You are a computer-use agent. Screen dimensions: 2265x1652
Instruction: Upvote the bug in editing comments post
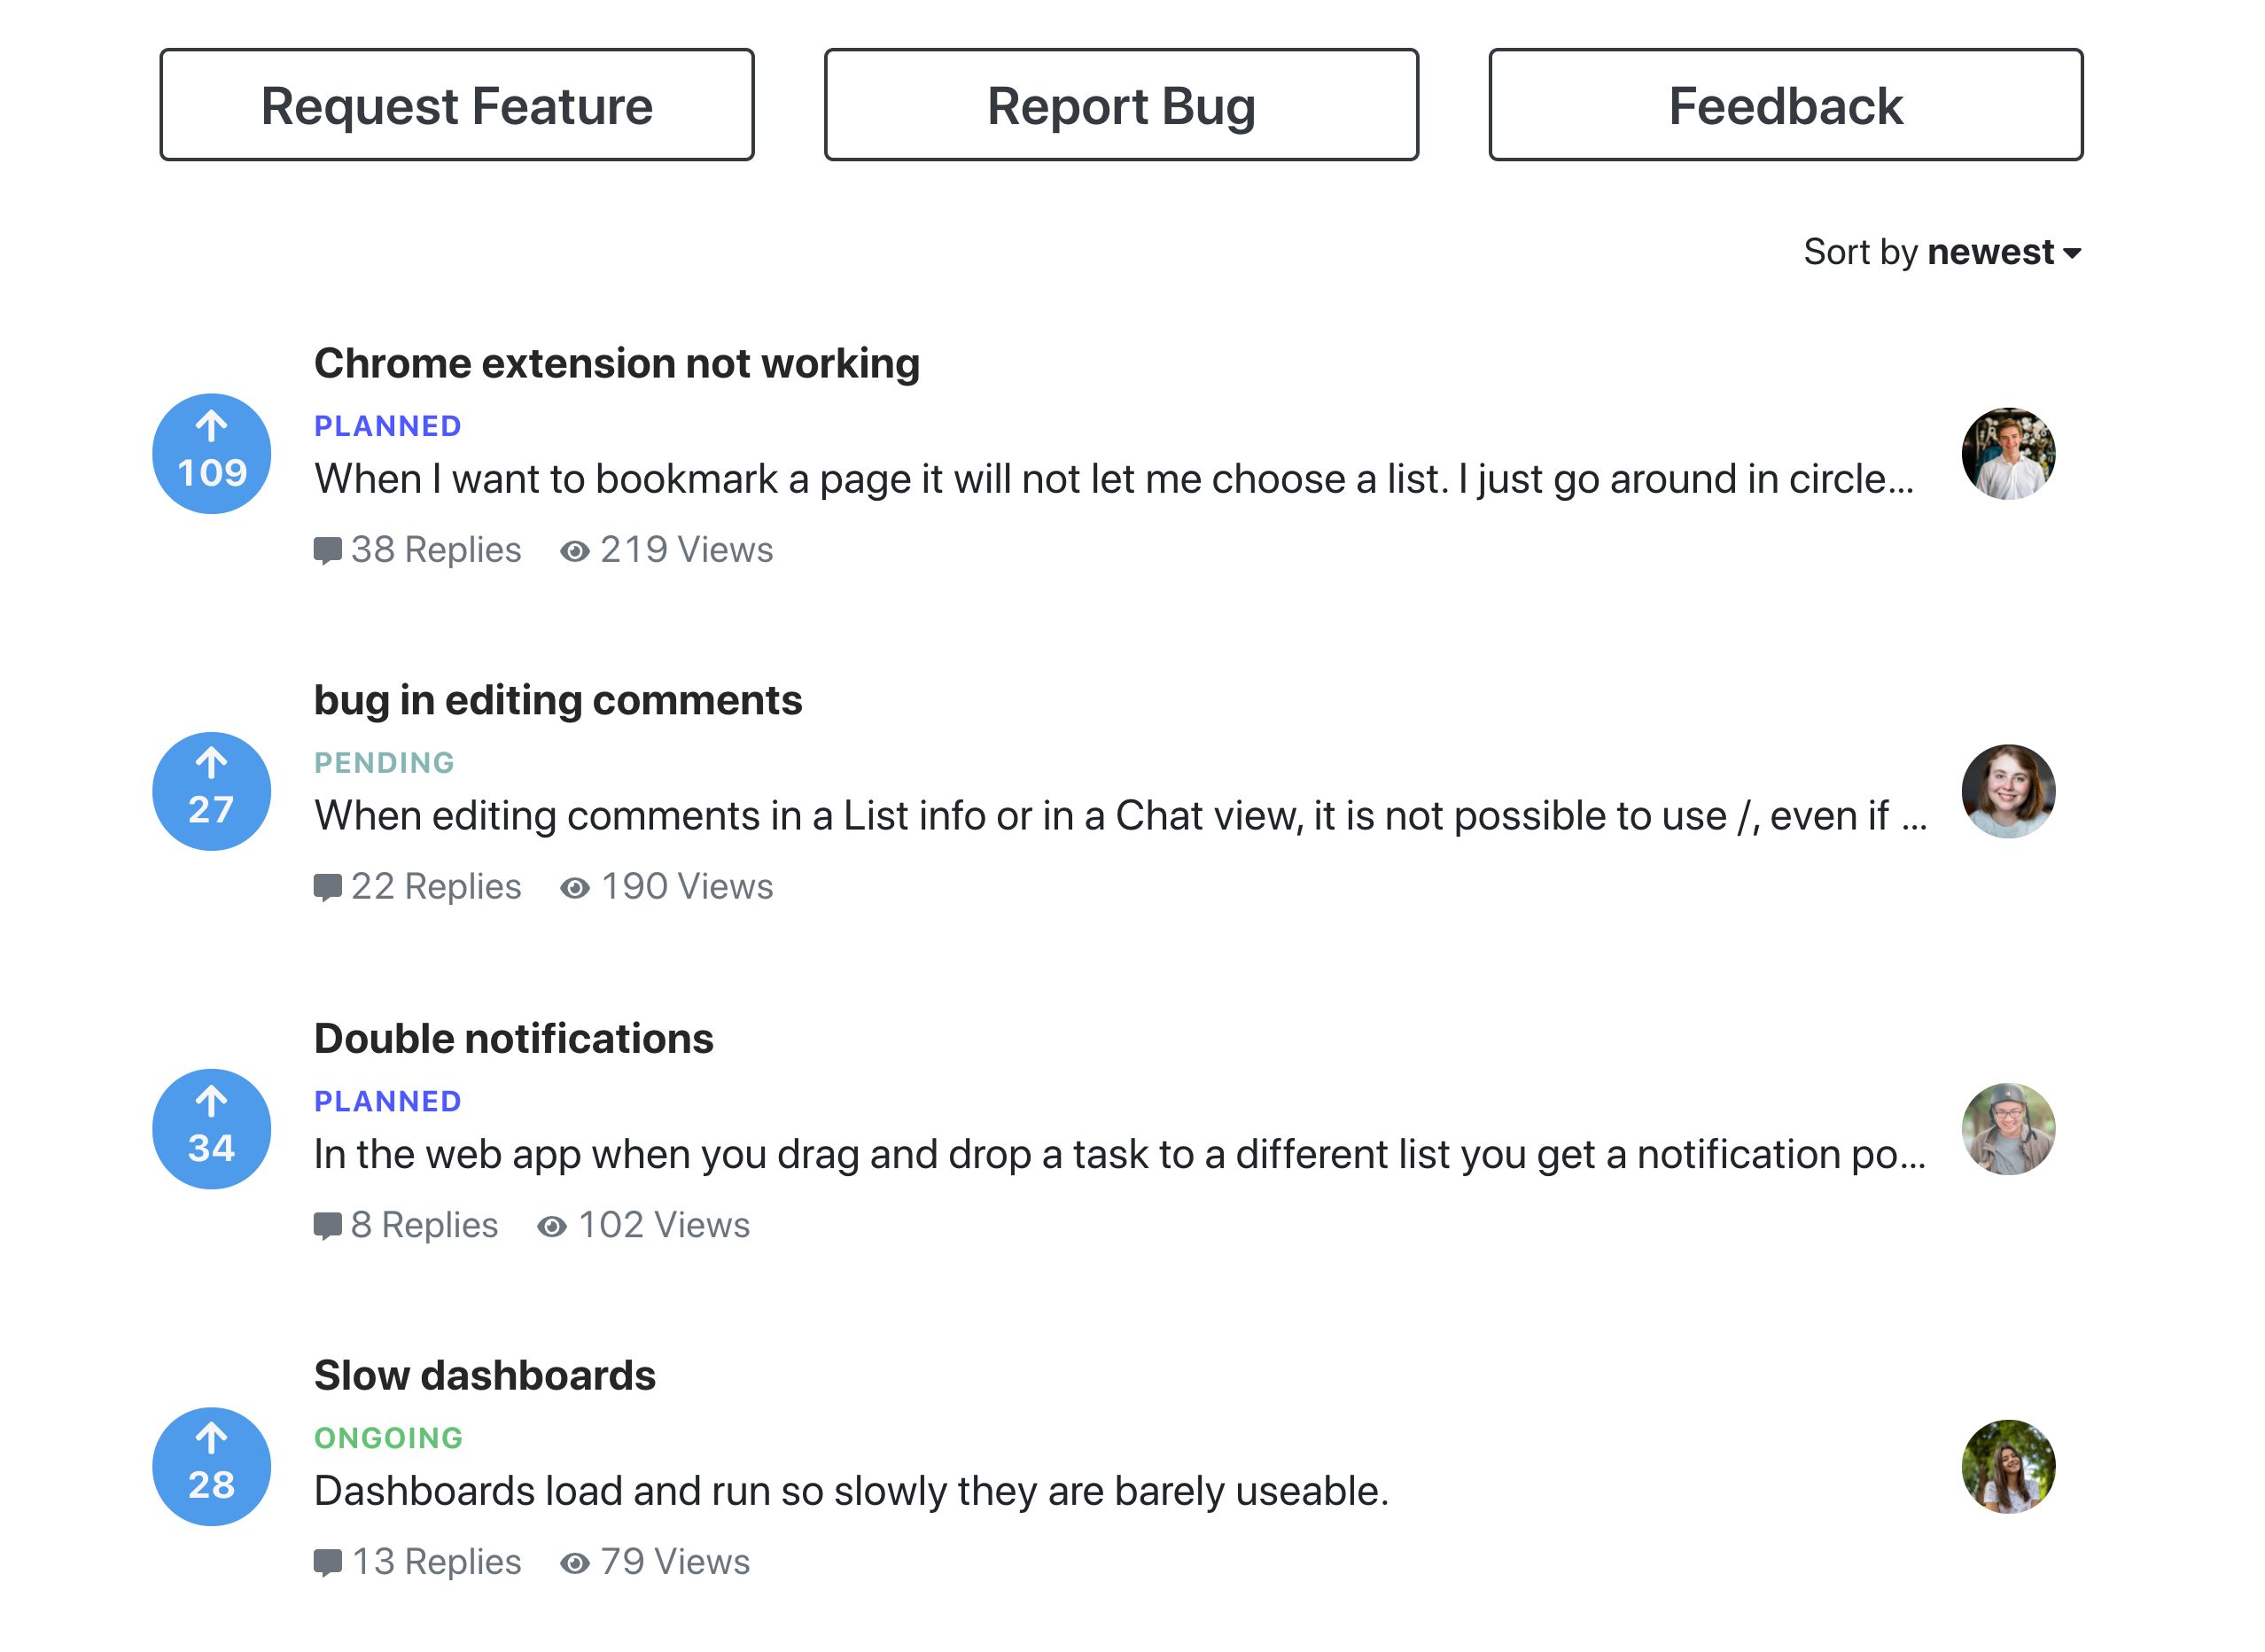tap(211, 791)
